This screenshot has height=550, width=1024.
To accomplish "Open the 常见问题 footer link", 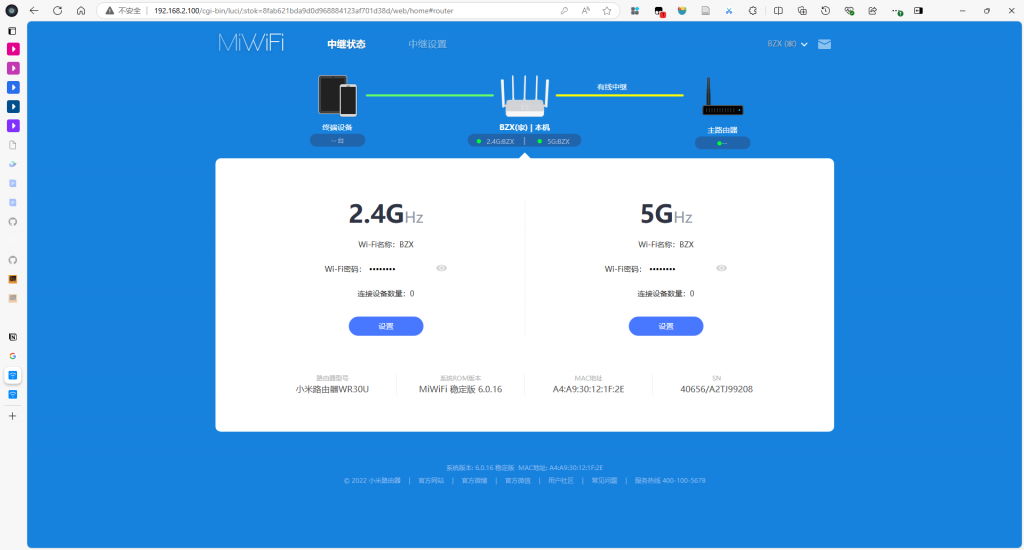I will (x=604, y=480).
